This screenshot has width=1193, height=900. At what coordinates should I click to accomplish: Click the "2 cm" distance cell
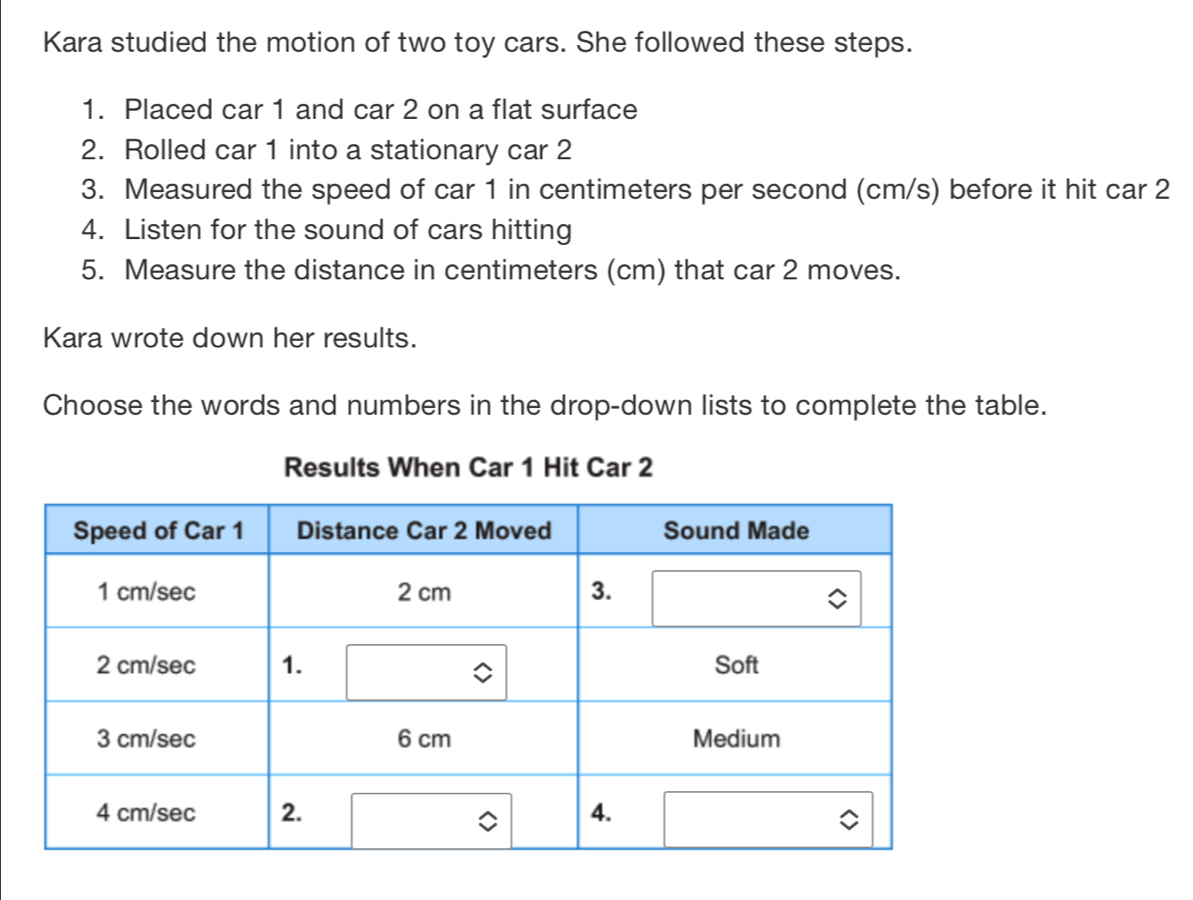coord(424,592)
